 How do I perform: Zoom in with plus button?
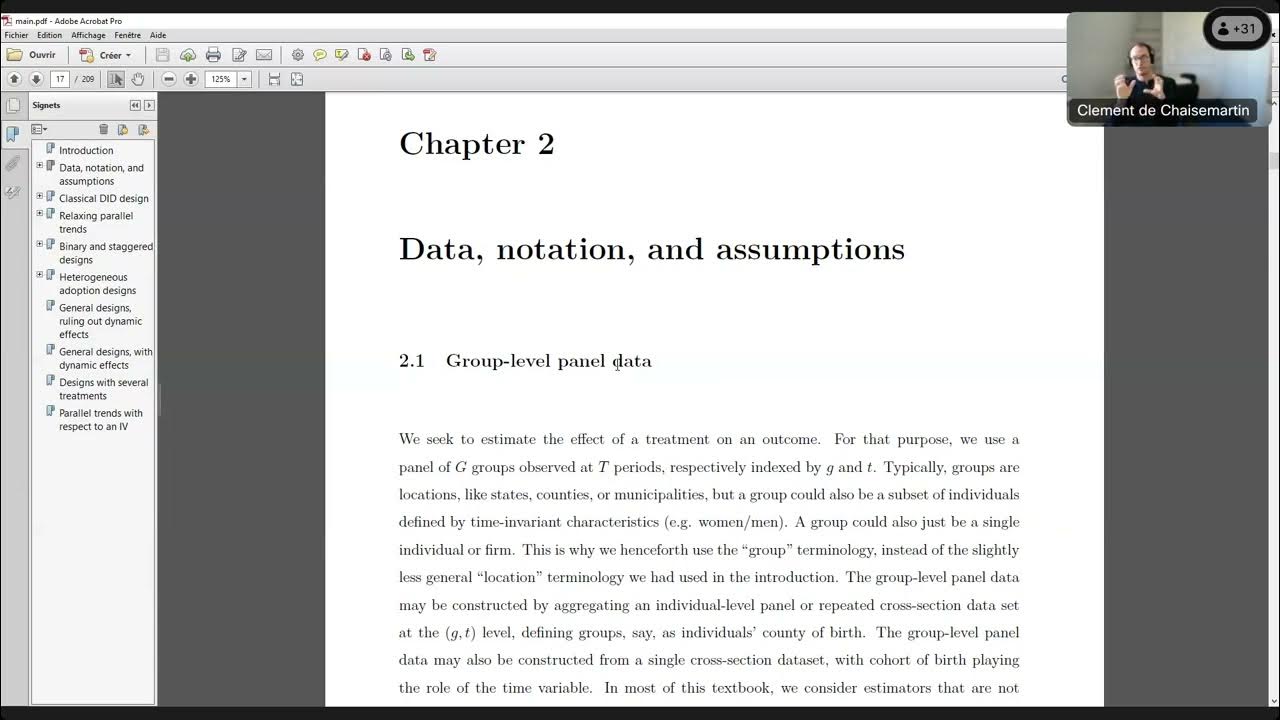(191, 79)
